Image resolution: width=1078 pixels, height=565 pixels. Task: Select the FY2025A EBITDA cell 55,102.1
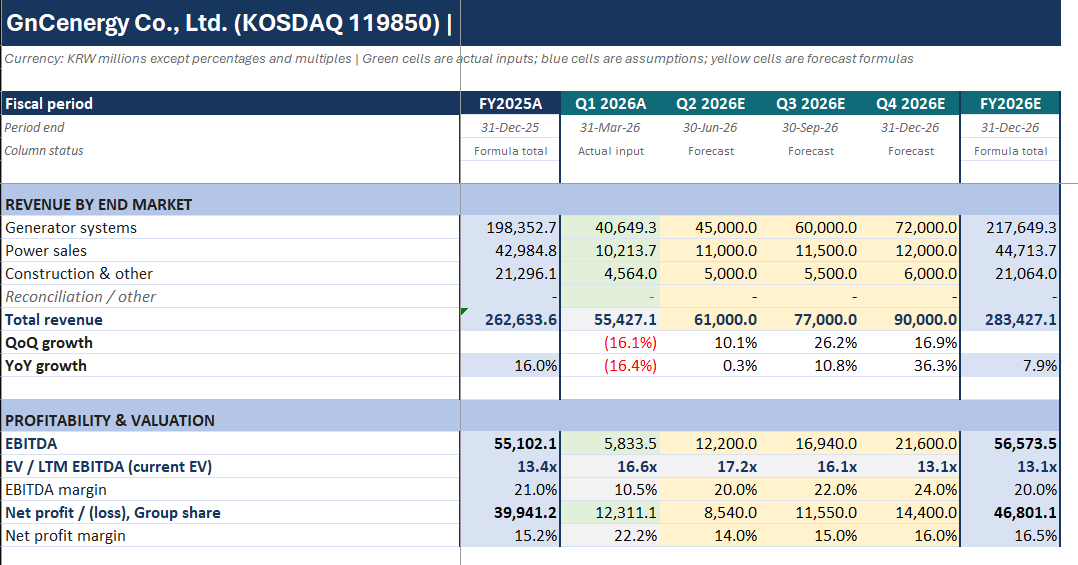(x=510, y=443)
